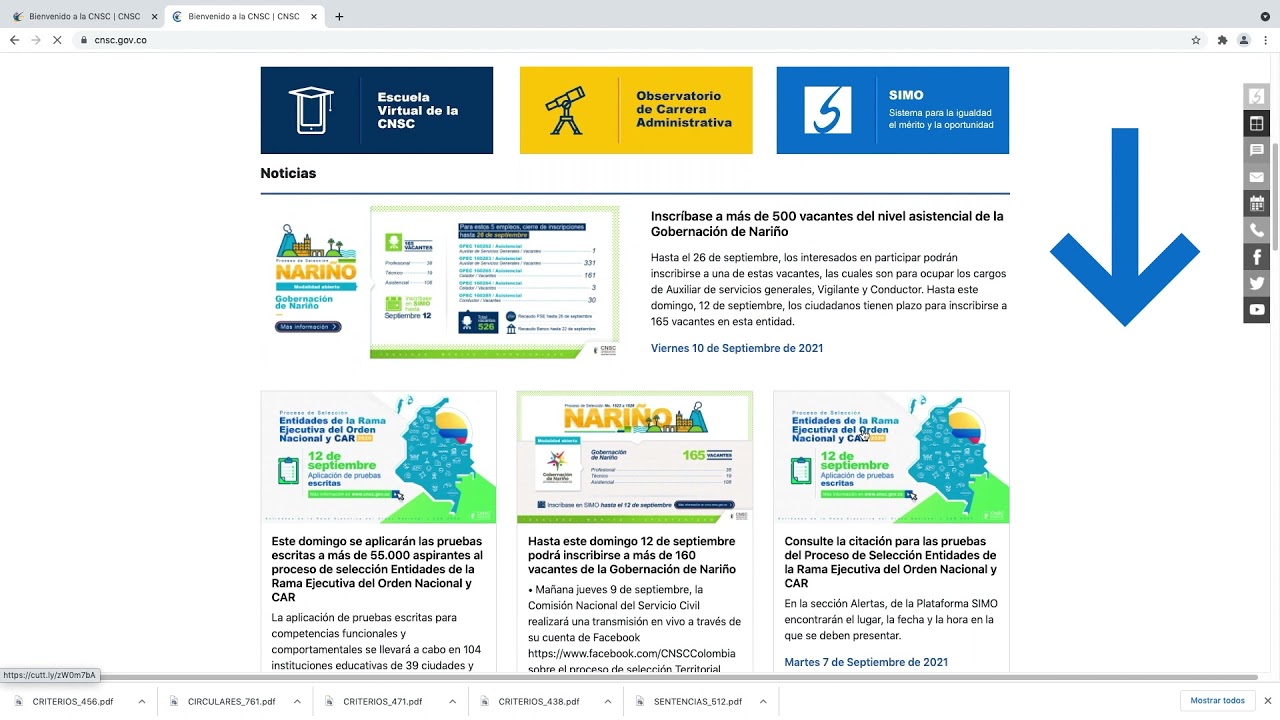Expand options for SENTENCIAS_512.pdf

click(763, 702)
